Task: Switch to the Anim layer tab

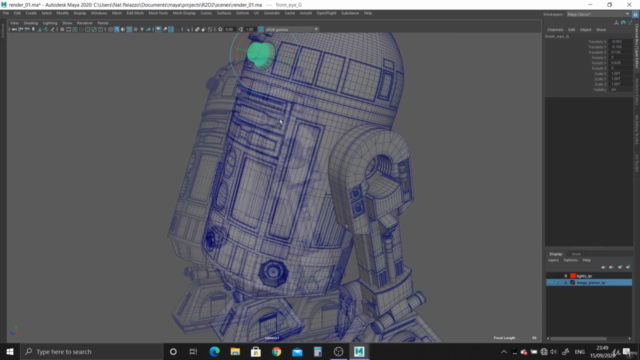Action: pos(576,254)
